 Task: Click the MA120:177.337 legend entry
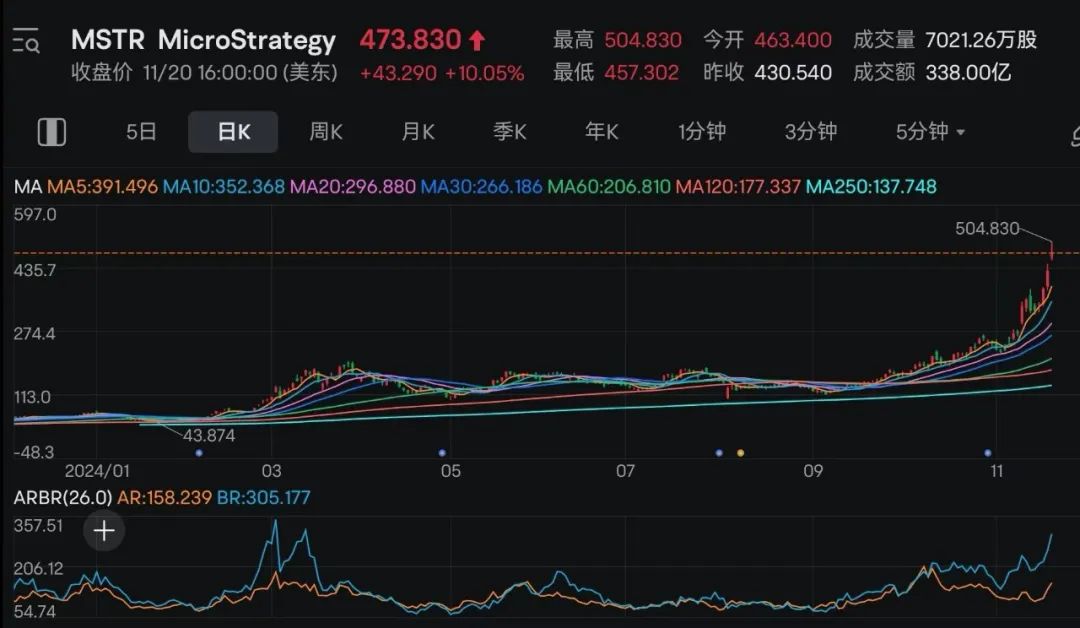coord(738,187)
